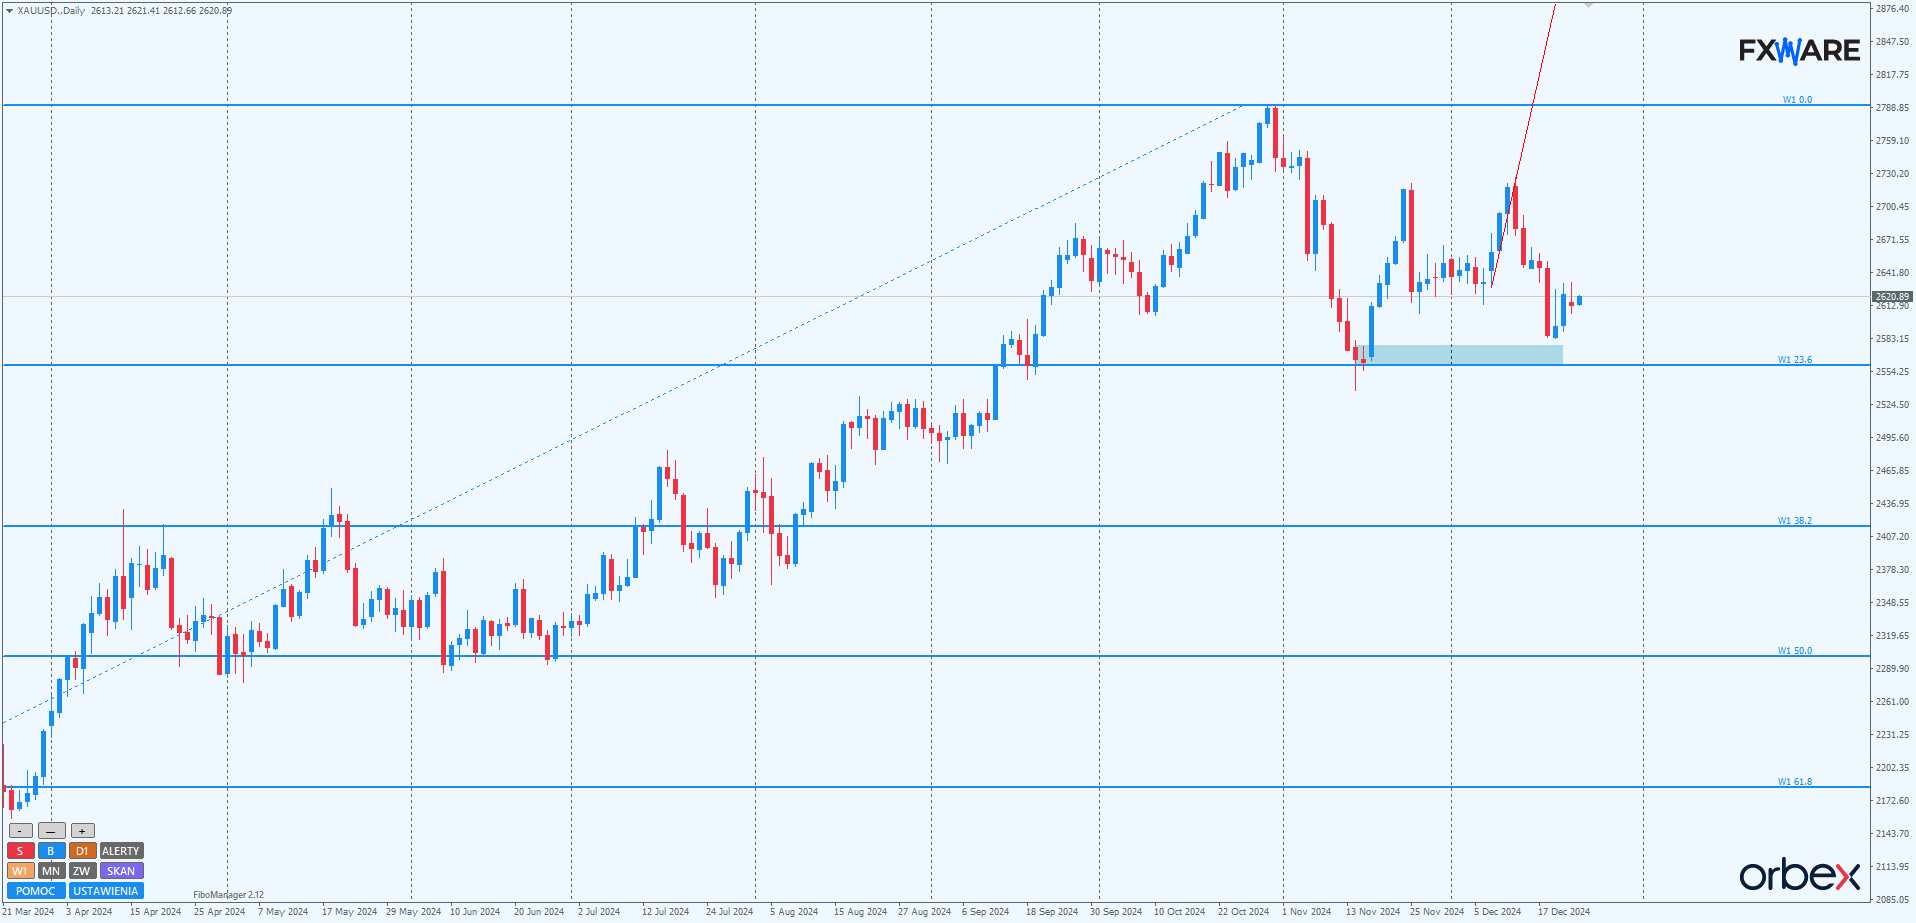Open the purple SKAN scanner button
Viewport: 1916px width, 923px height.
(121, 871)
